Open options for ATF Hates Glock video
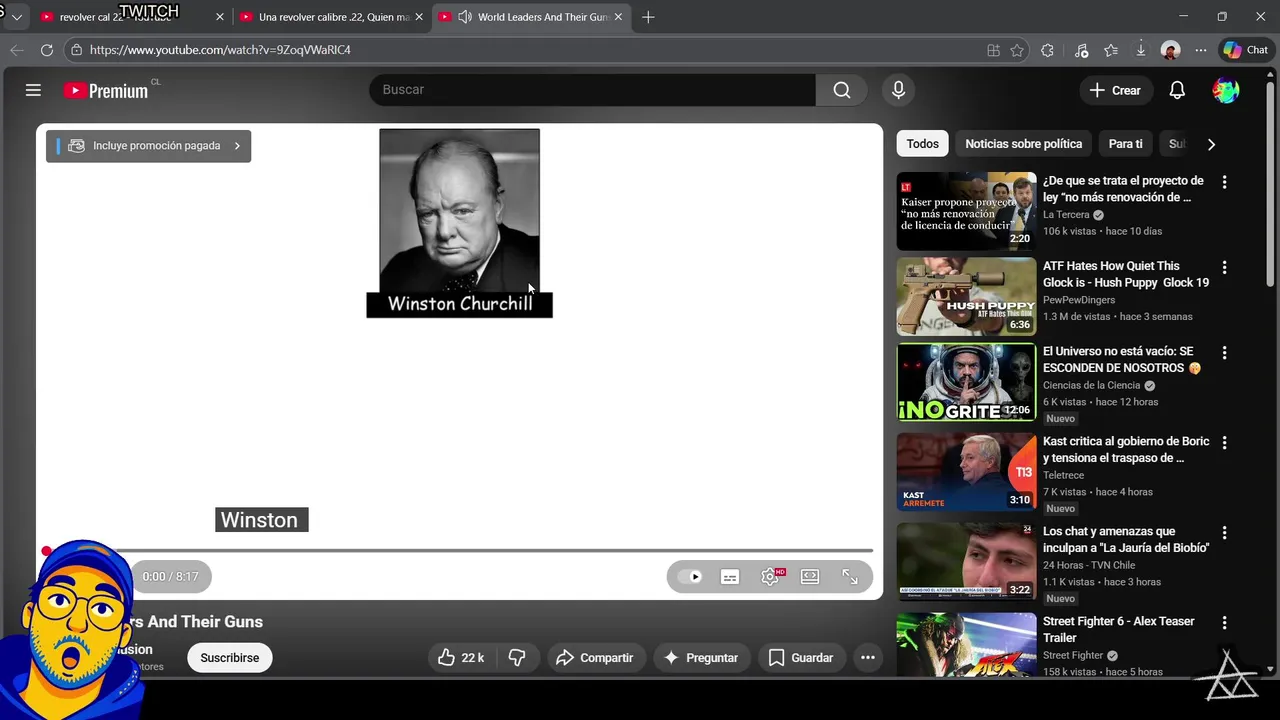This screenshot has height=720, width=1280. [x=1224, y=267]
